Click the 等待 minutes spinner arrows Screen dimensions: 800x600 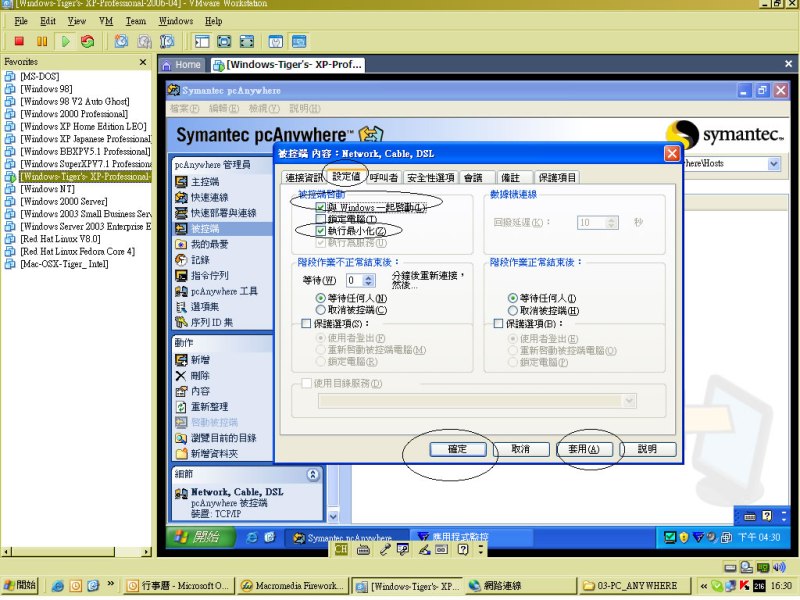(x=369, y=280)
